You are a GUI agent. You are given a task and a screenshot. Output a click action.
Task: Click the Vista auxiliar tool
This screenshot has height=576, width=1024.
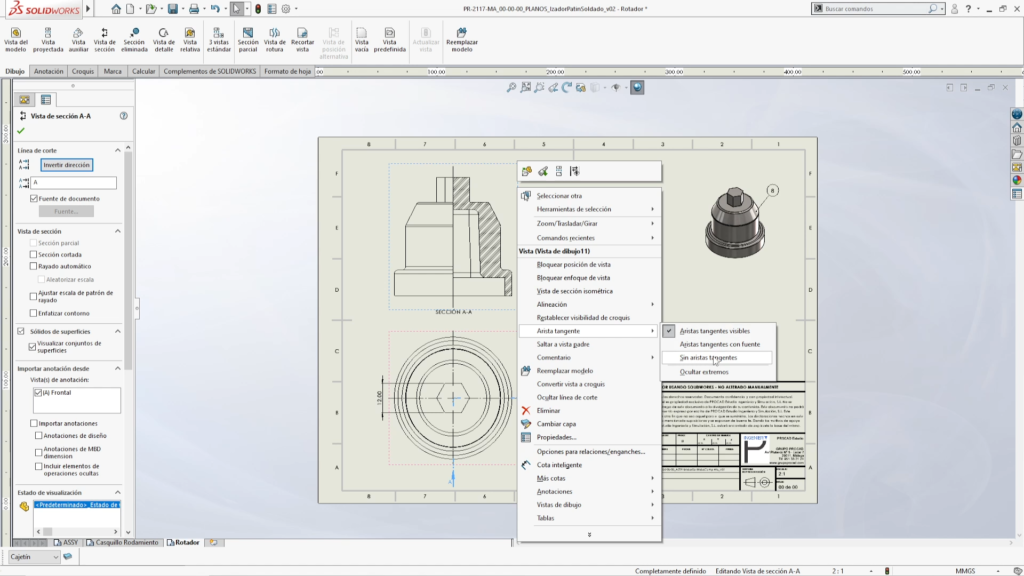pos(78,39)
